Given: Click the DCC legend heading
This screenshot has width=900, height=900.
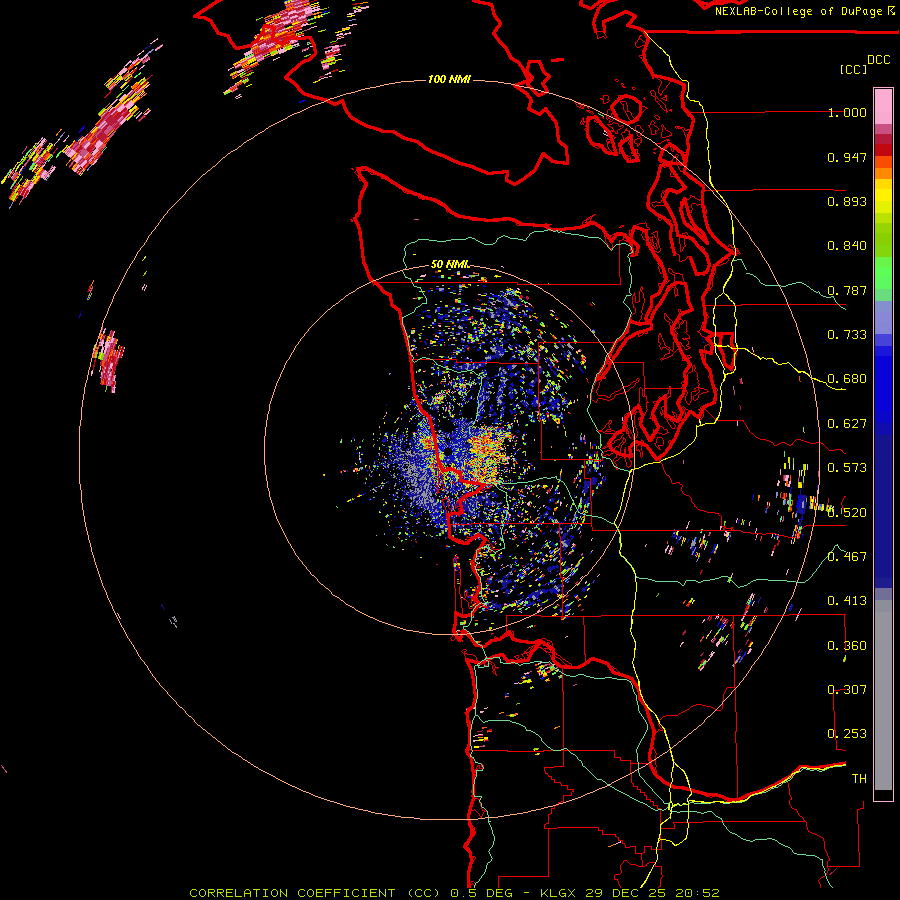Looking at the screenshot, I should point(879,60).
